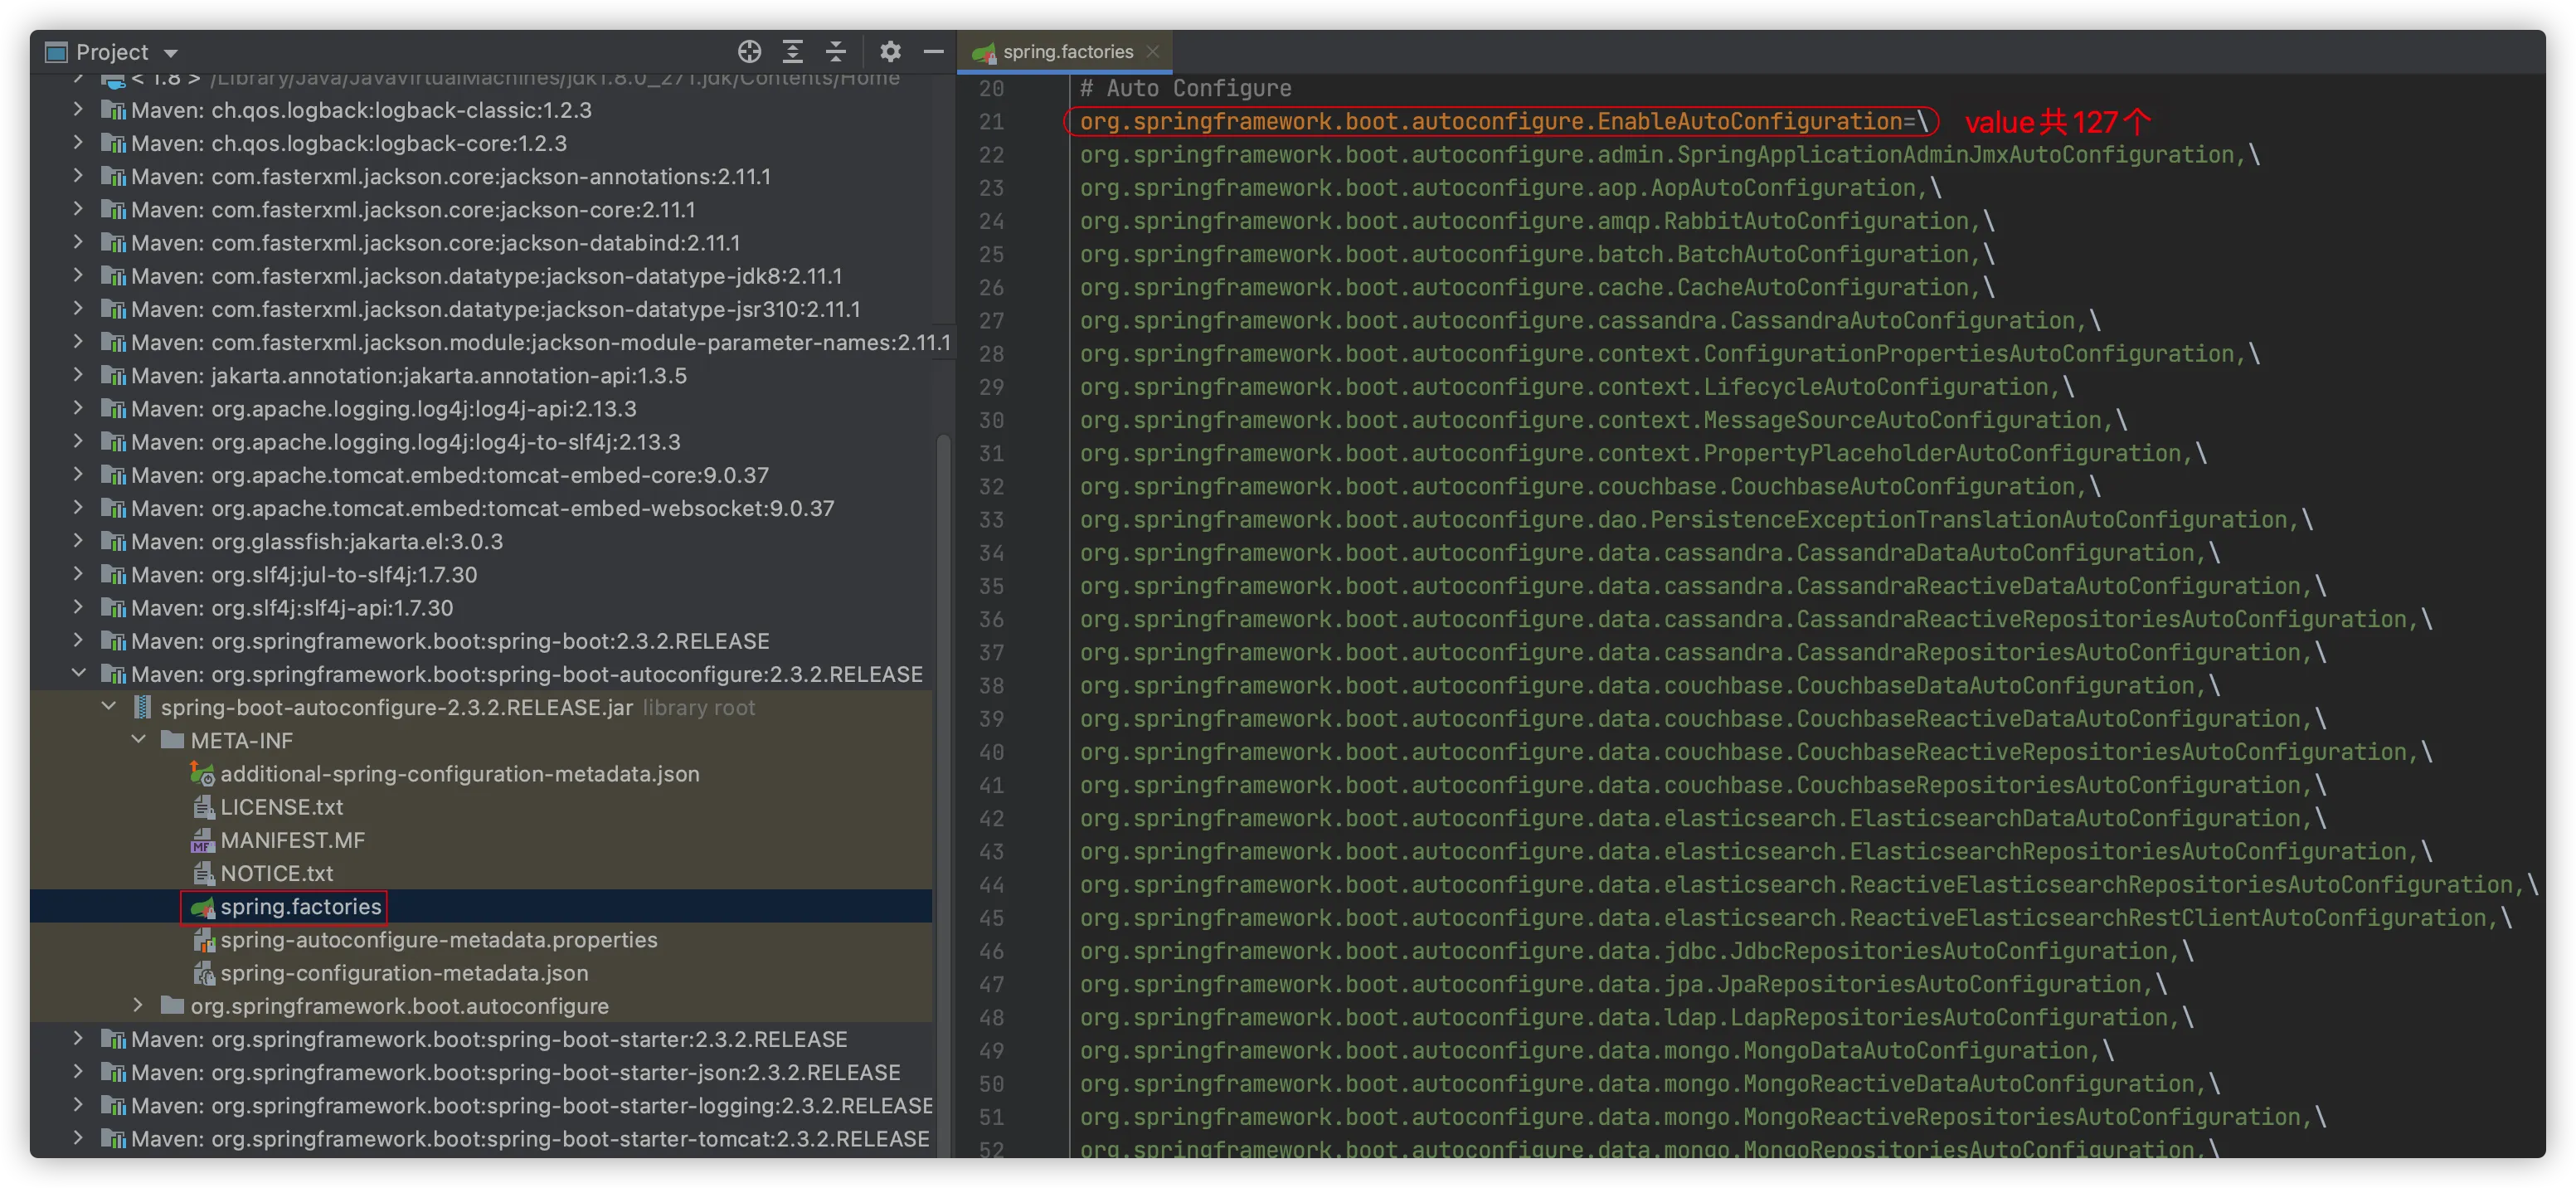Click NOTICE.txt file icon
Screen dimensions: 2576x1188
[203, 873]
